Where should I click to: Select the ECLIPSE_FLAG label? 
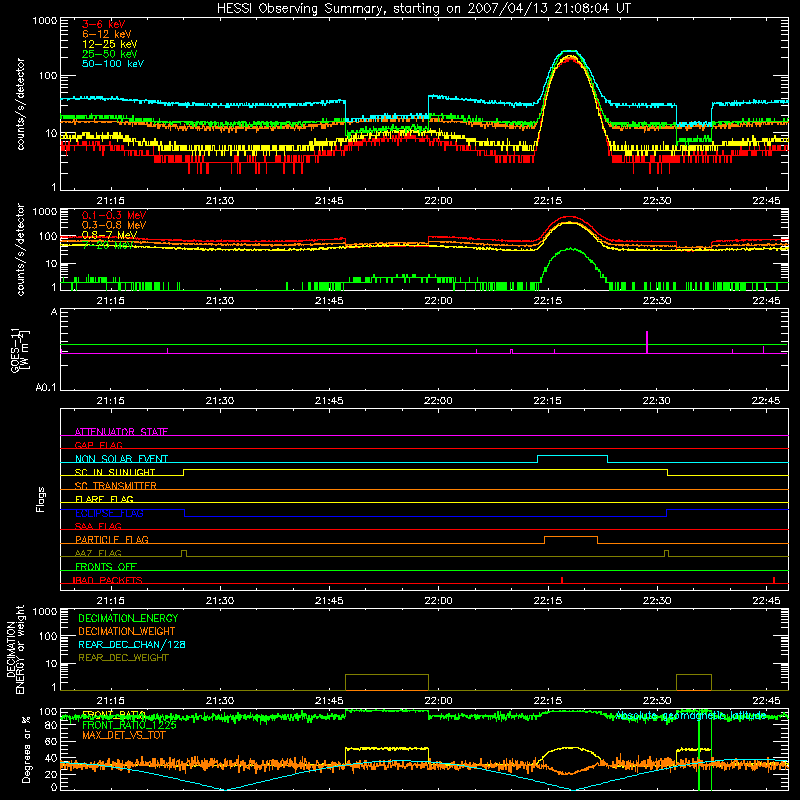click(x=109, y=513)
